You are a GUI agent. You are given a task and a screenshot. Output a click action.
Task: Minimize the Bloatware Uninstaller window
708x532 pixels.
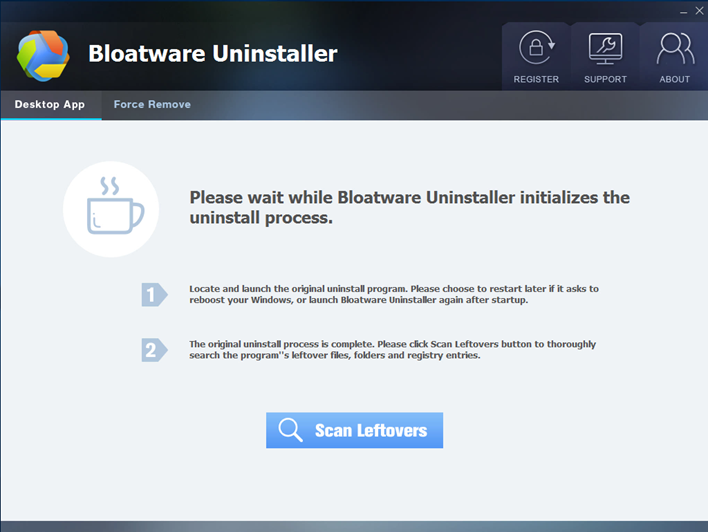(x=684, y=11)
